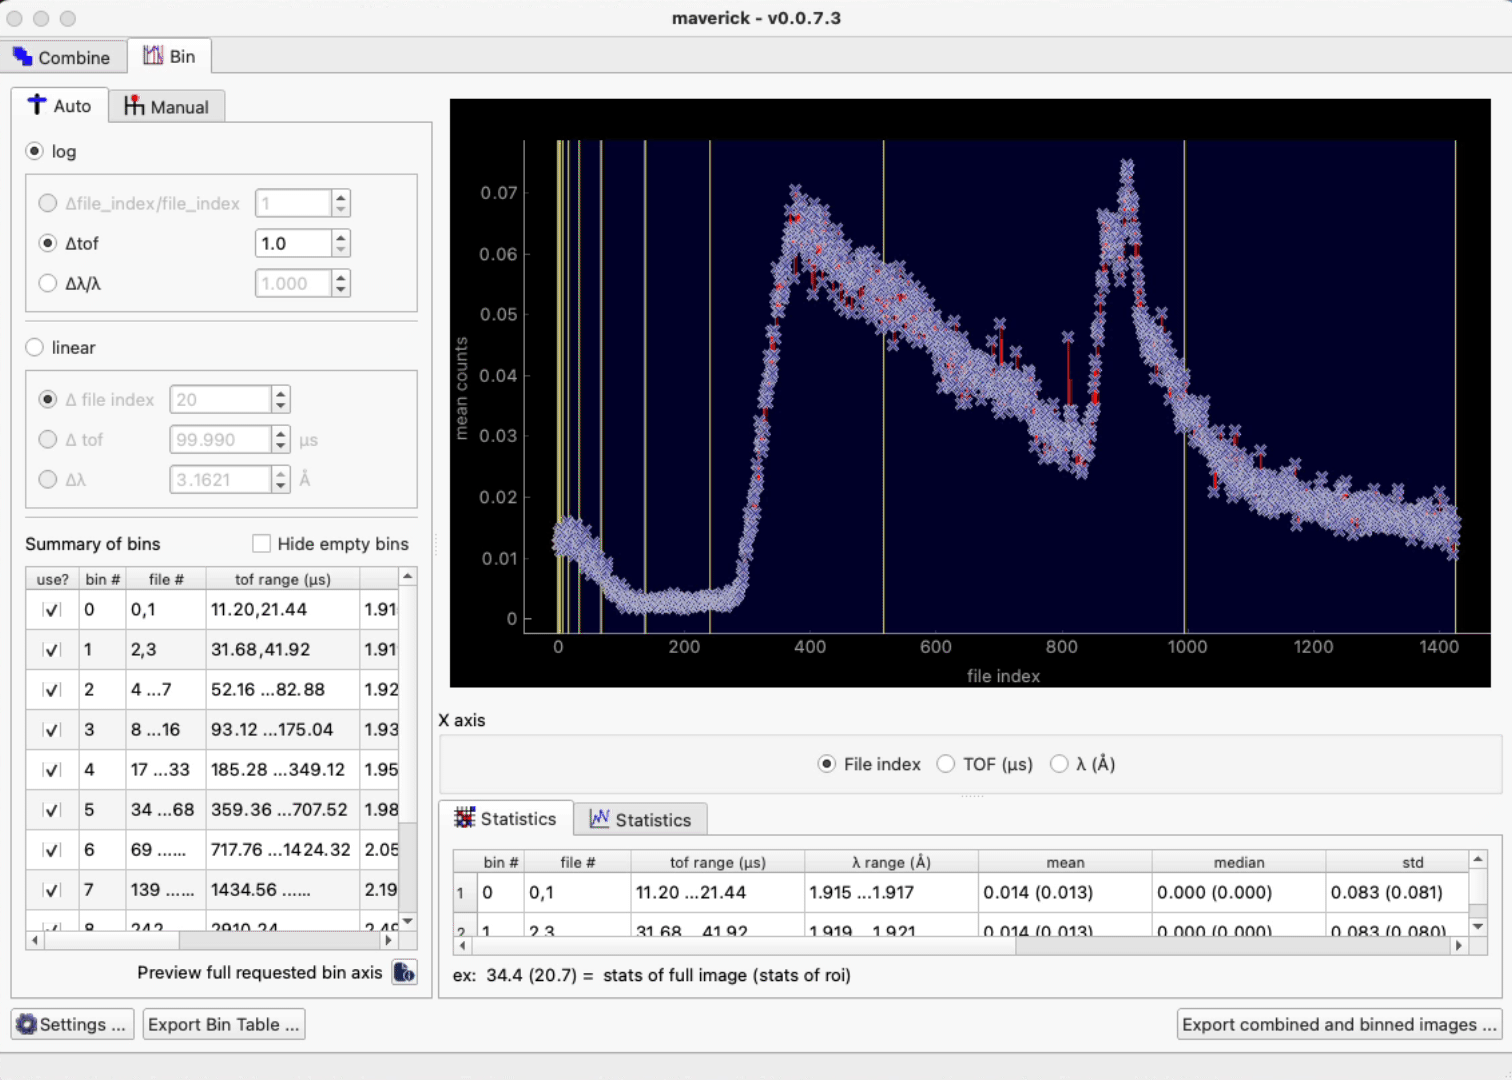
Task: Enable Hide empty bins checkbox
Action: click(262, 544)
